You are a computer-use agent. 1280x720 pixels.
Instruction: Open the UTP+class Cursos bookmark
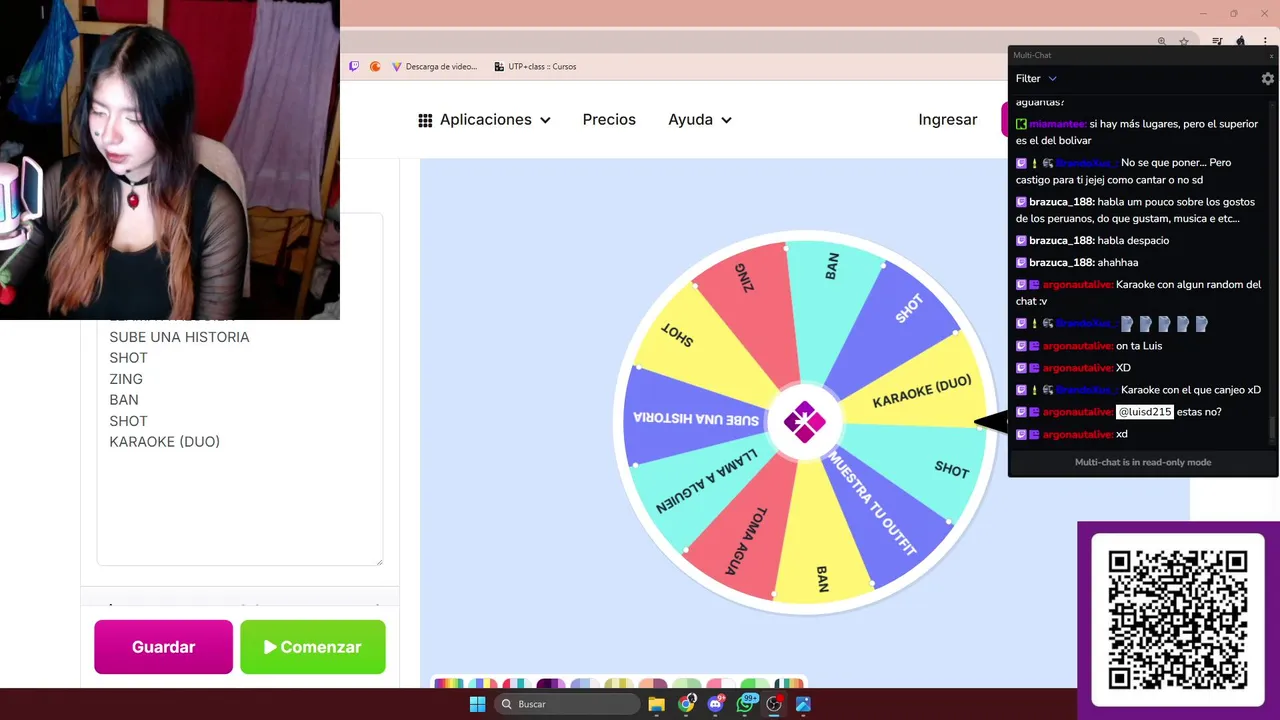click(536, 67)
